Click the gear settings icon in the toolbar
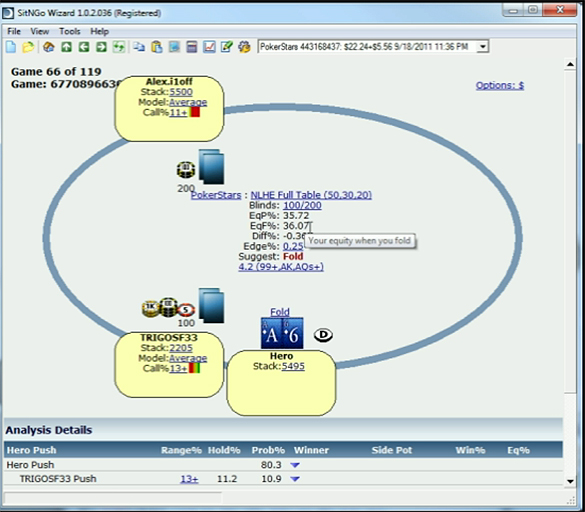The width and height of the screenshot is (585, 512). (244, 47)
